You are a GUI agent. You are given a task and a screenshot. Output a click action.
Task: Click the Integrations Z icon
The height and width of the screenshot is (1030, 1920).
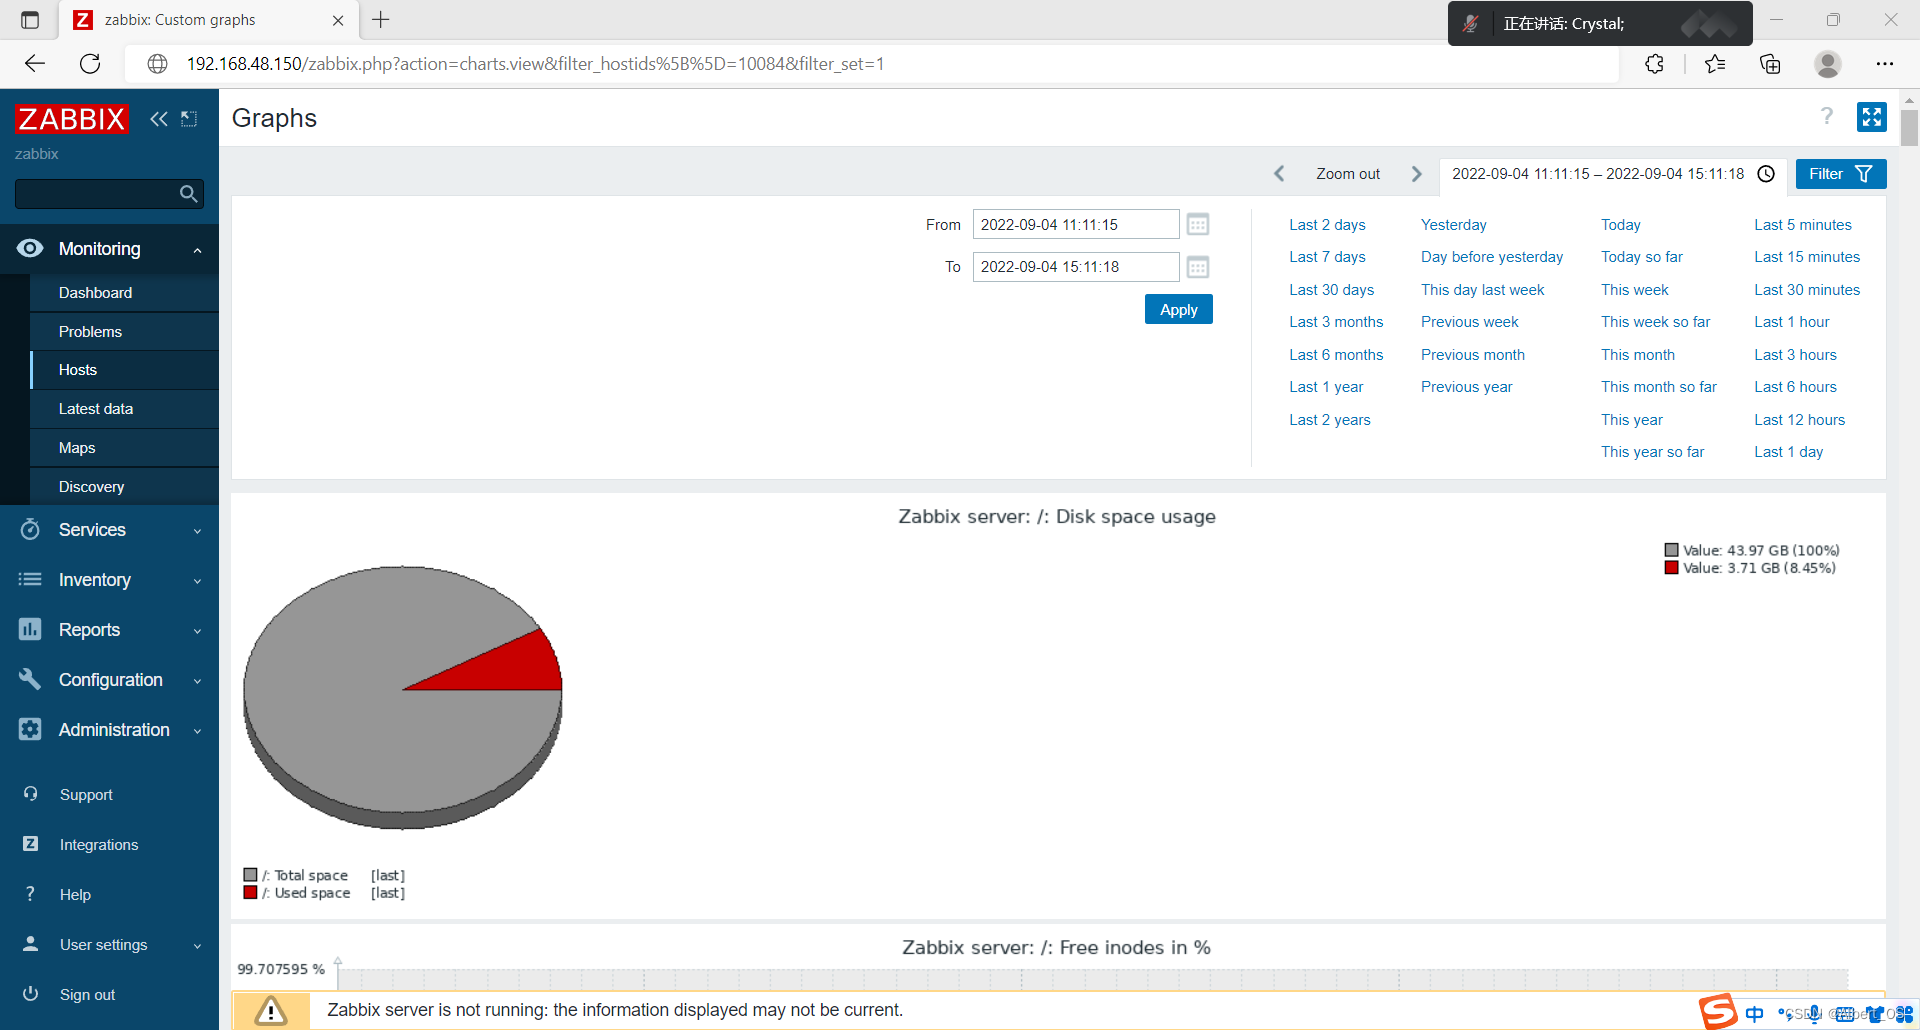click(x=31, y=844)
